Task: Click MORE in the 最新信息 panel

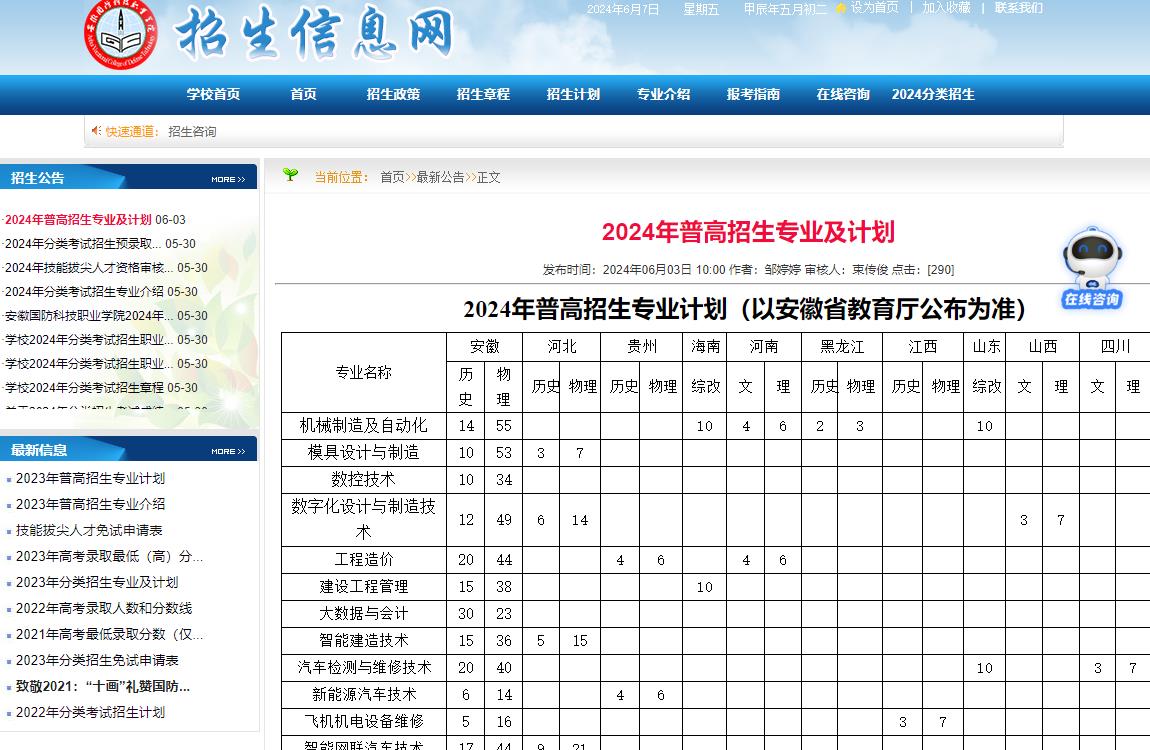Action: point(228,451)
